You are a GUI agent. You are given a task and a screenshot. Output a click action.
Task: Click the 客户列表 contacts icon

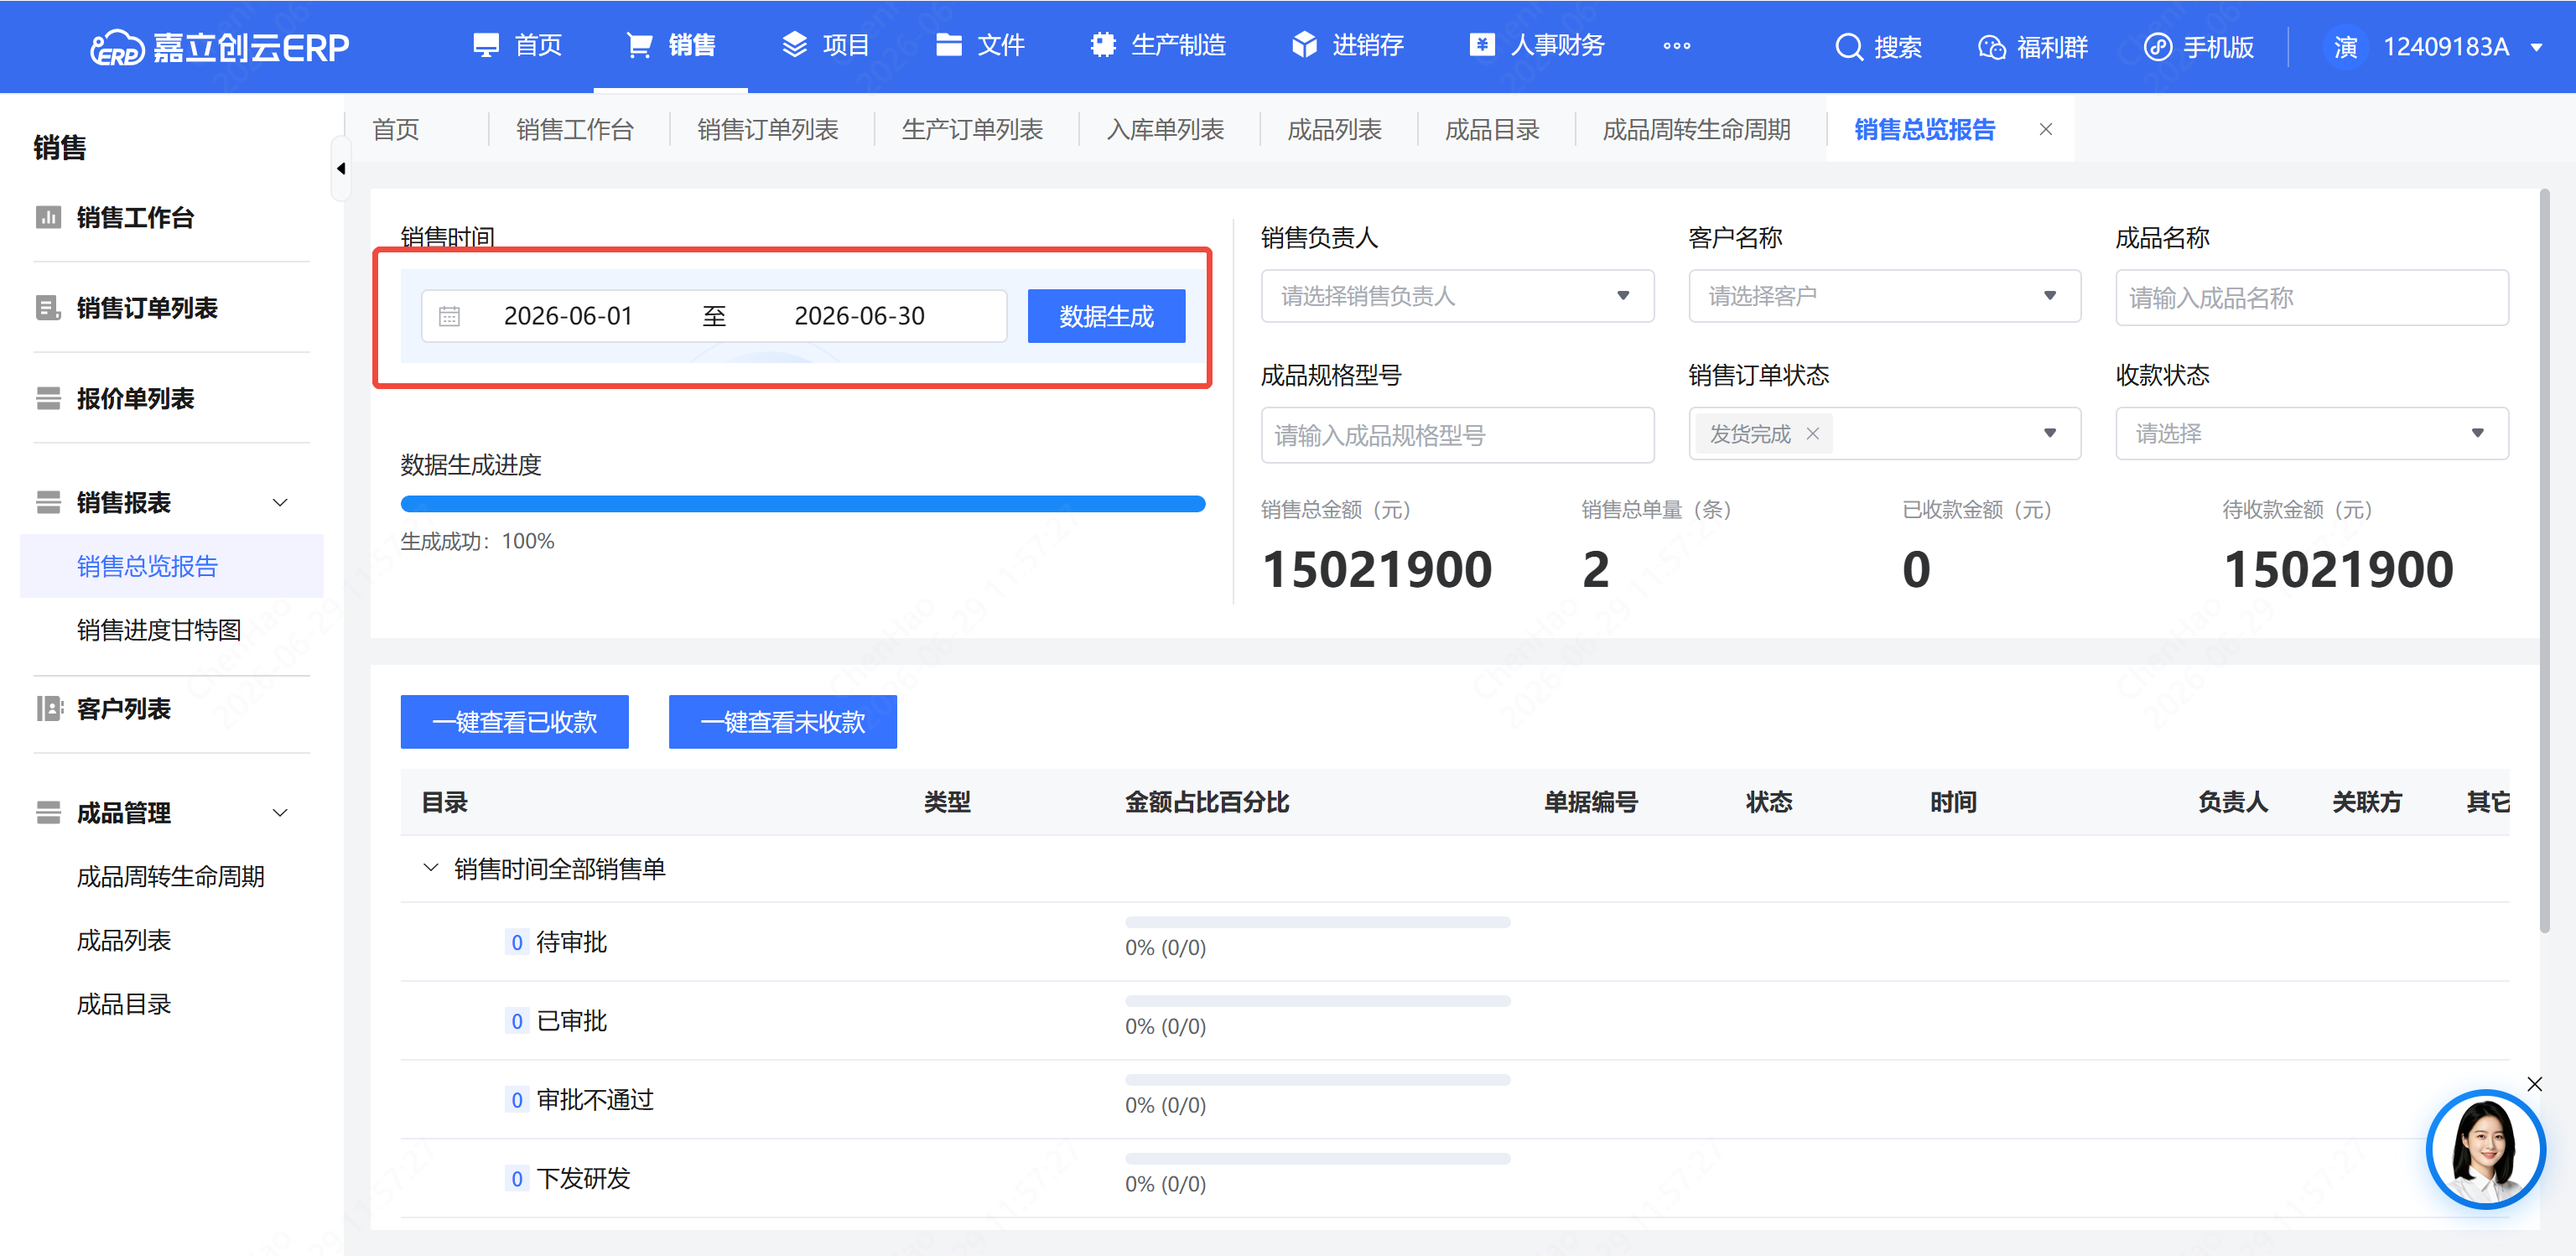tap(48, 708)
